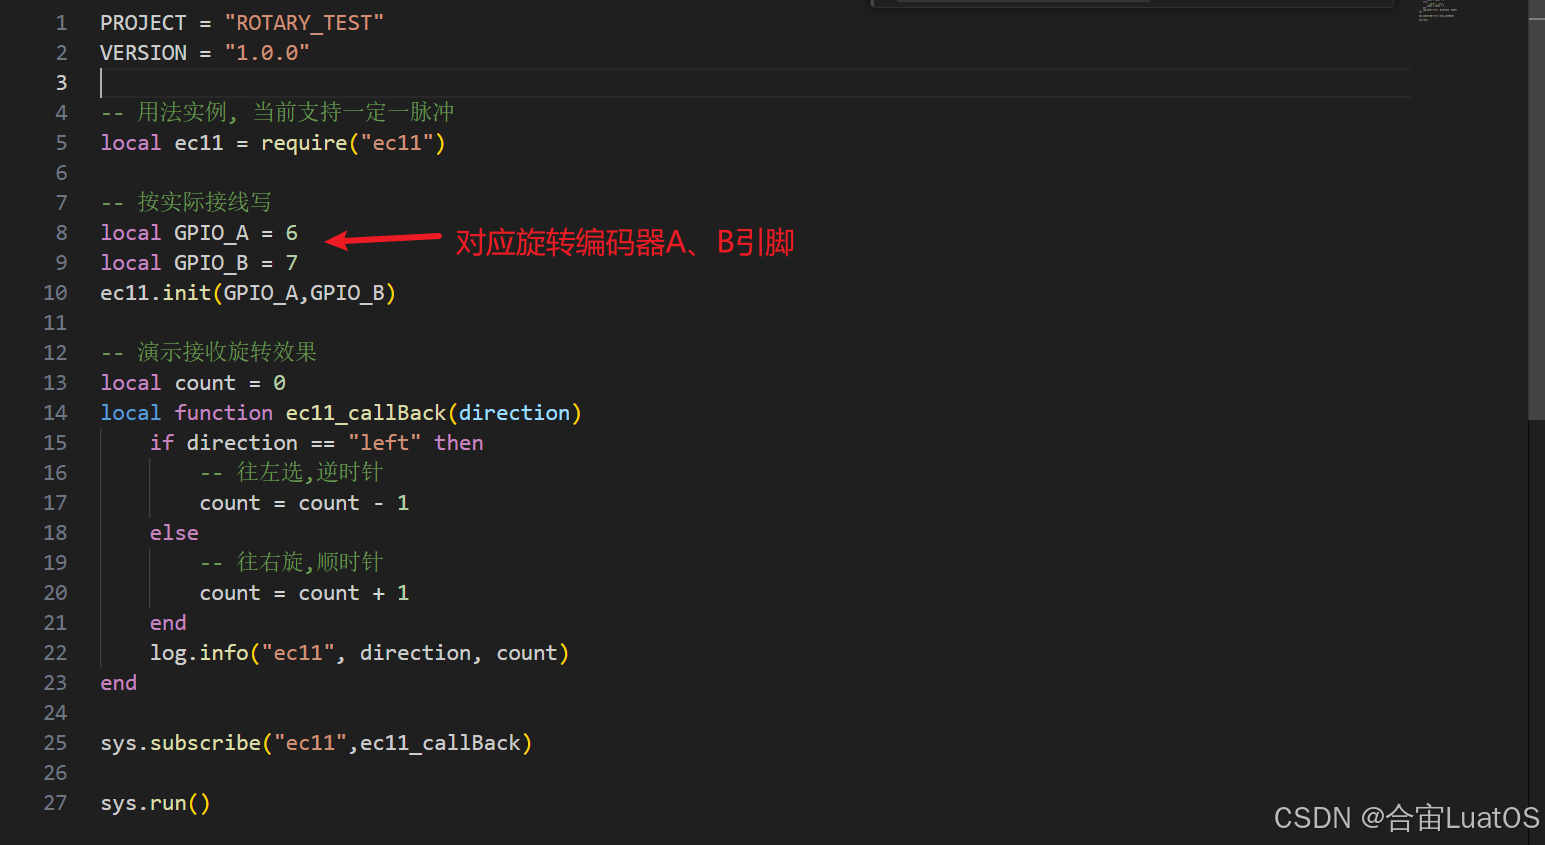Click the log.info call on line 22

(360, 653)
